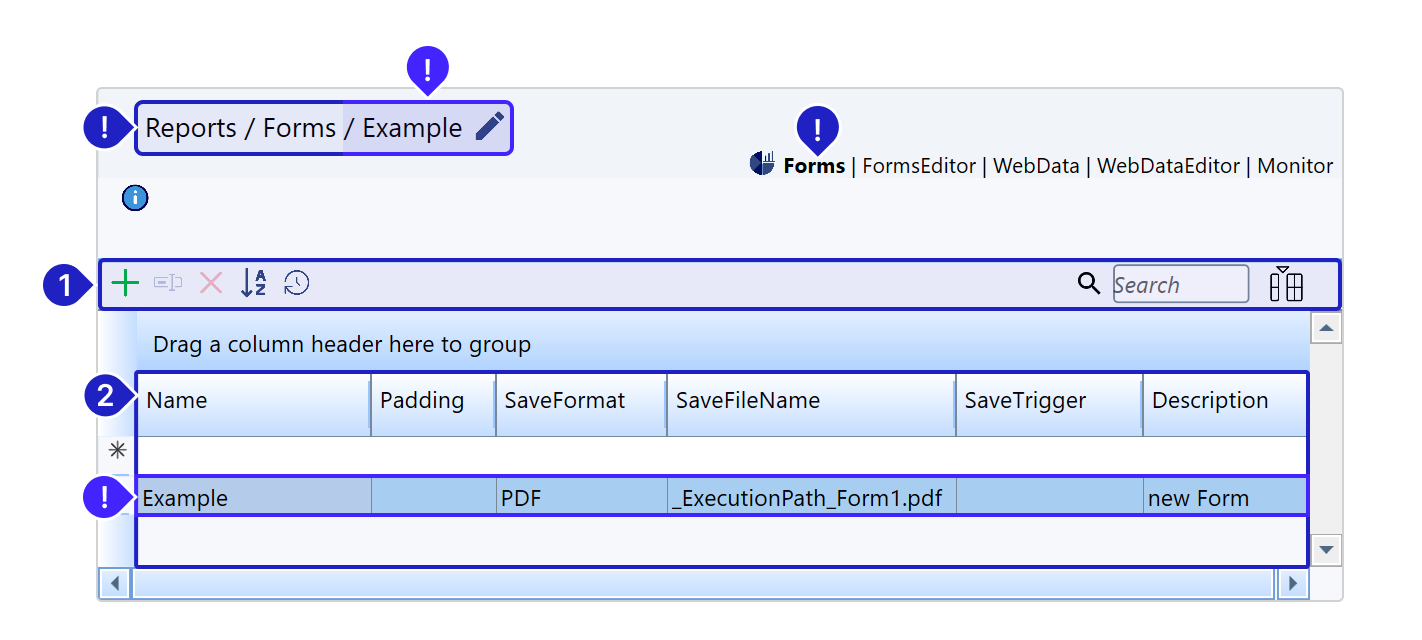Select the 'new Form' description cell
This screenshot has width=1422, height=640.
[x=1225, y=497]
